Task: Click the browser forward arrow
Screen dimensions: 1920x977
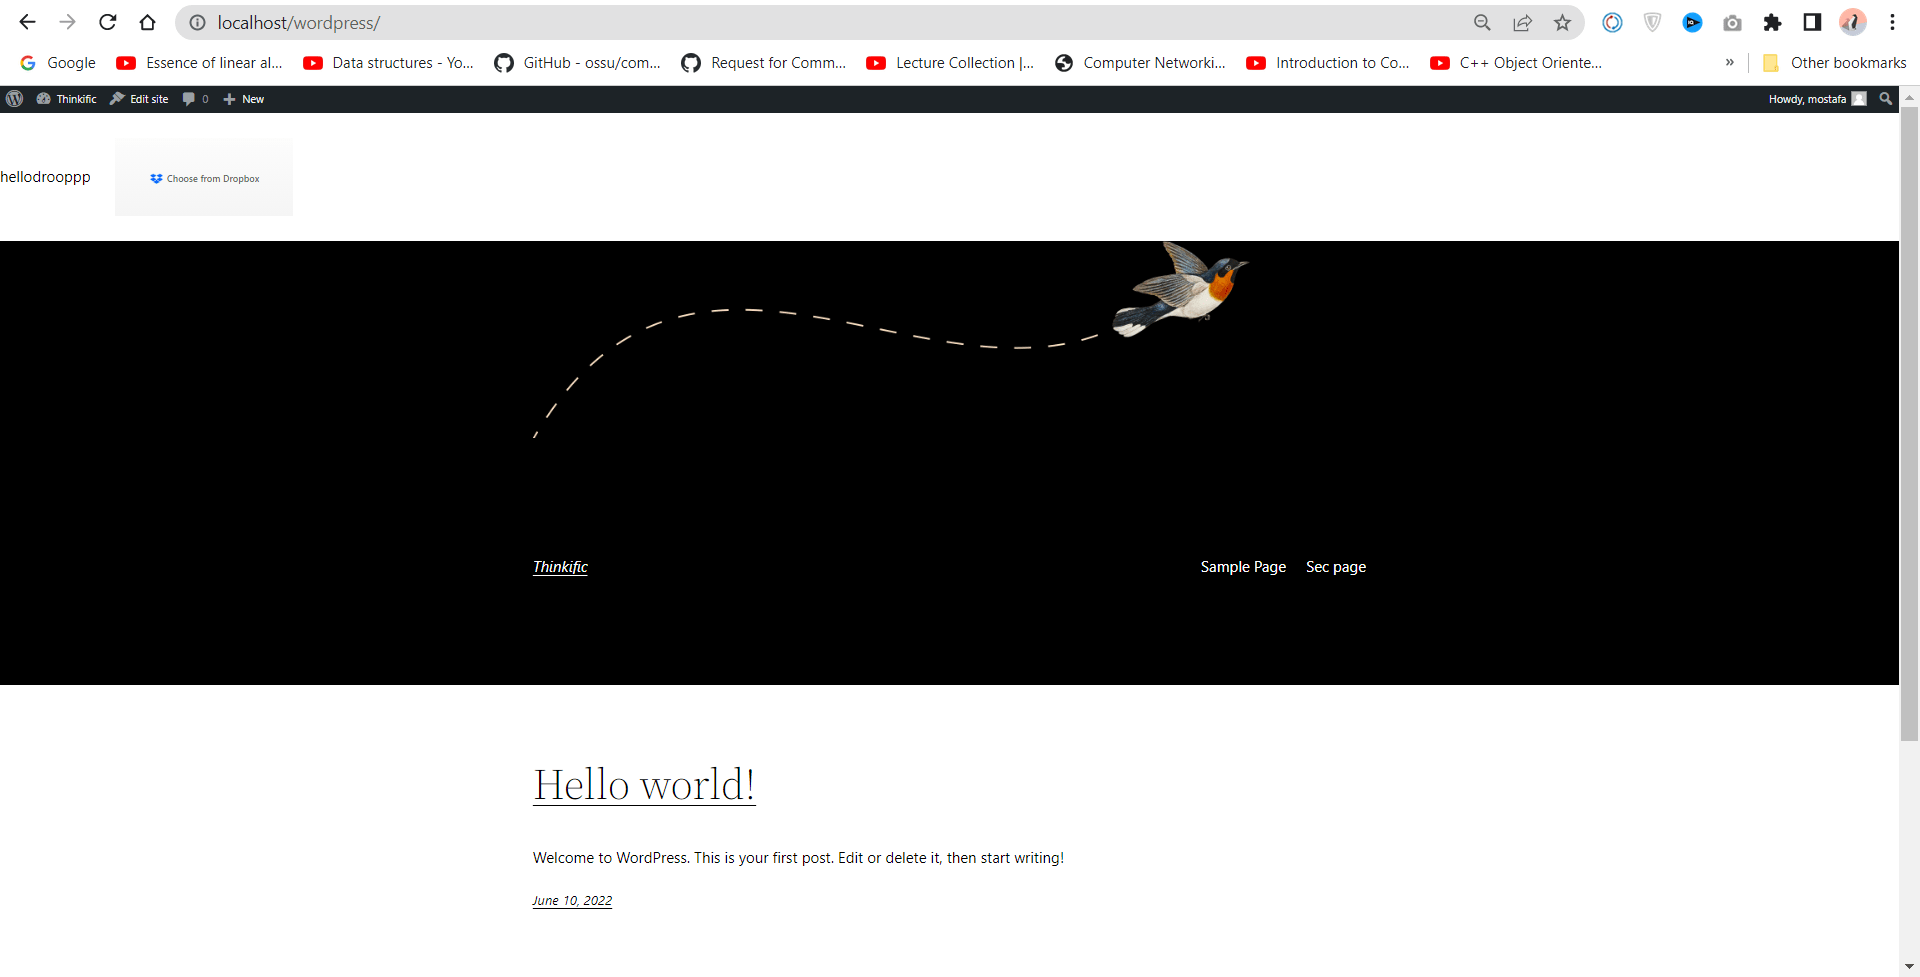Action: point(67,22)
